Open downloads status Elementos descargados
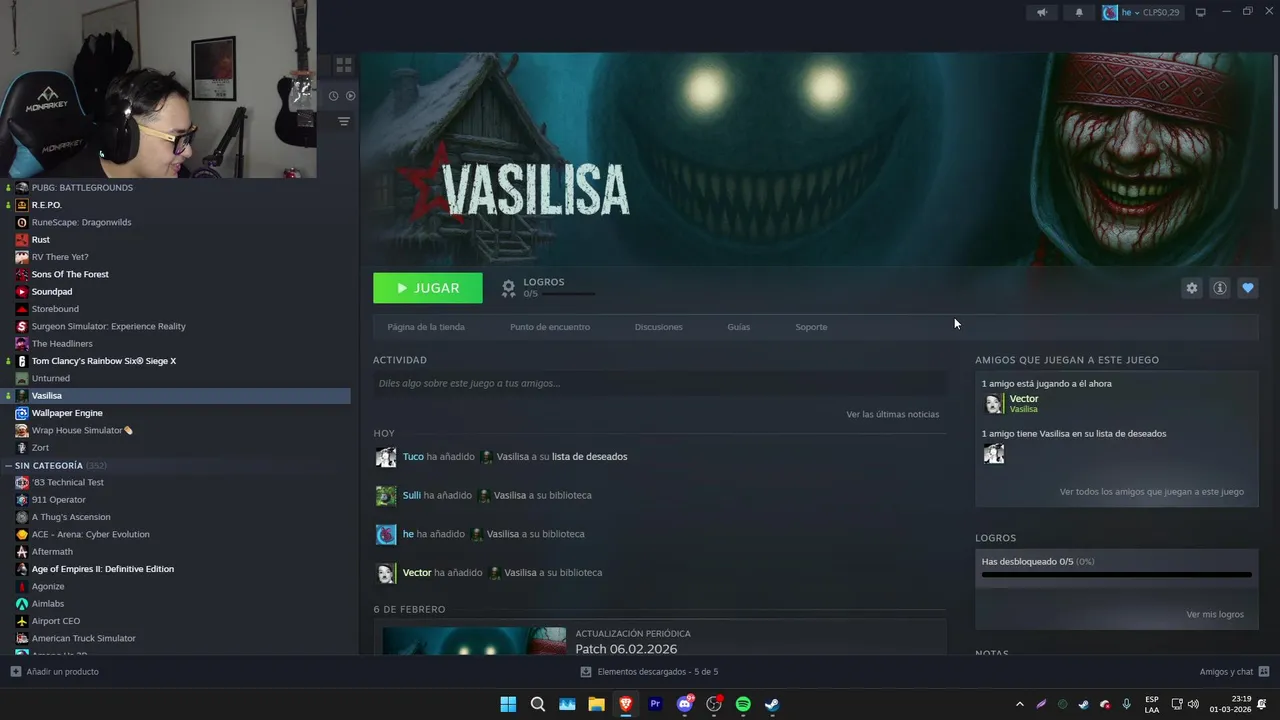 649,672
